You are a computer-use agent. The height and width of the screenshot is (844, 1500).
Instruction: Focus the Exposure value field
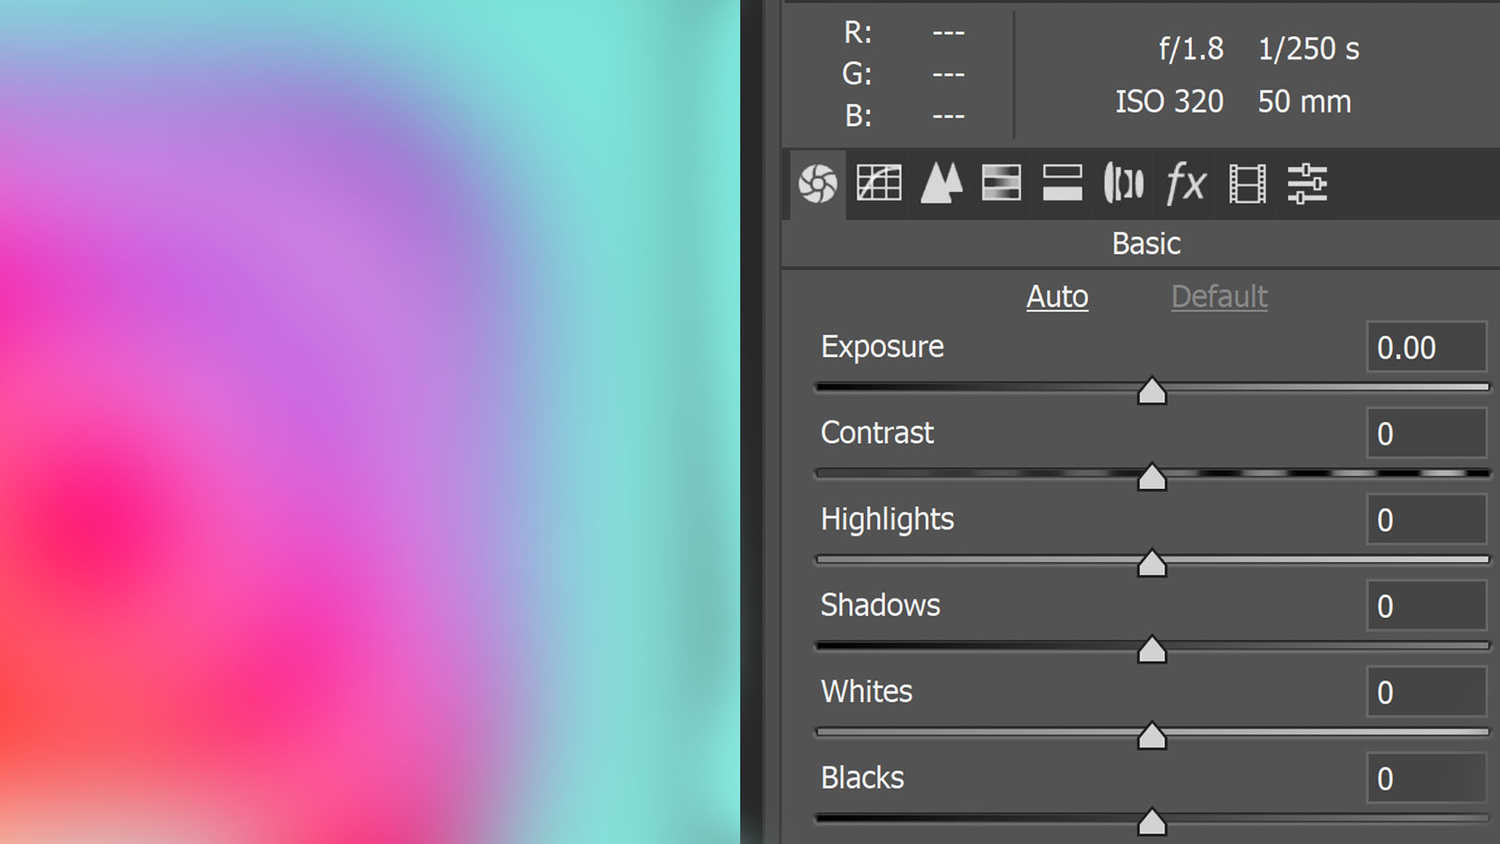point(1425,348)
